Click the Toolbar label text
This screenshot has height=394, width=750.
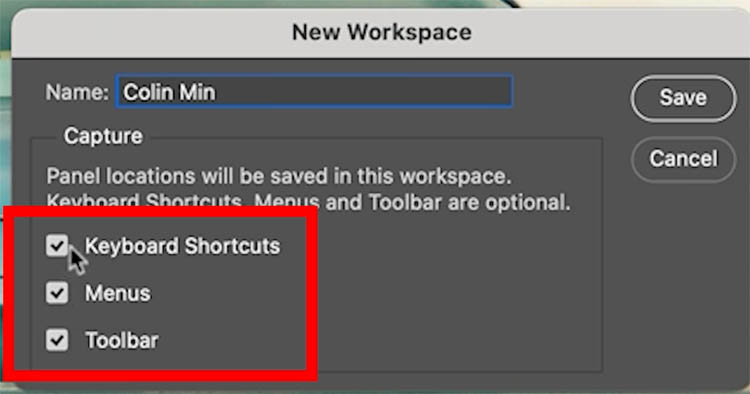(121, 340)
